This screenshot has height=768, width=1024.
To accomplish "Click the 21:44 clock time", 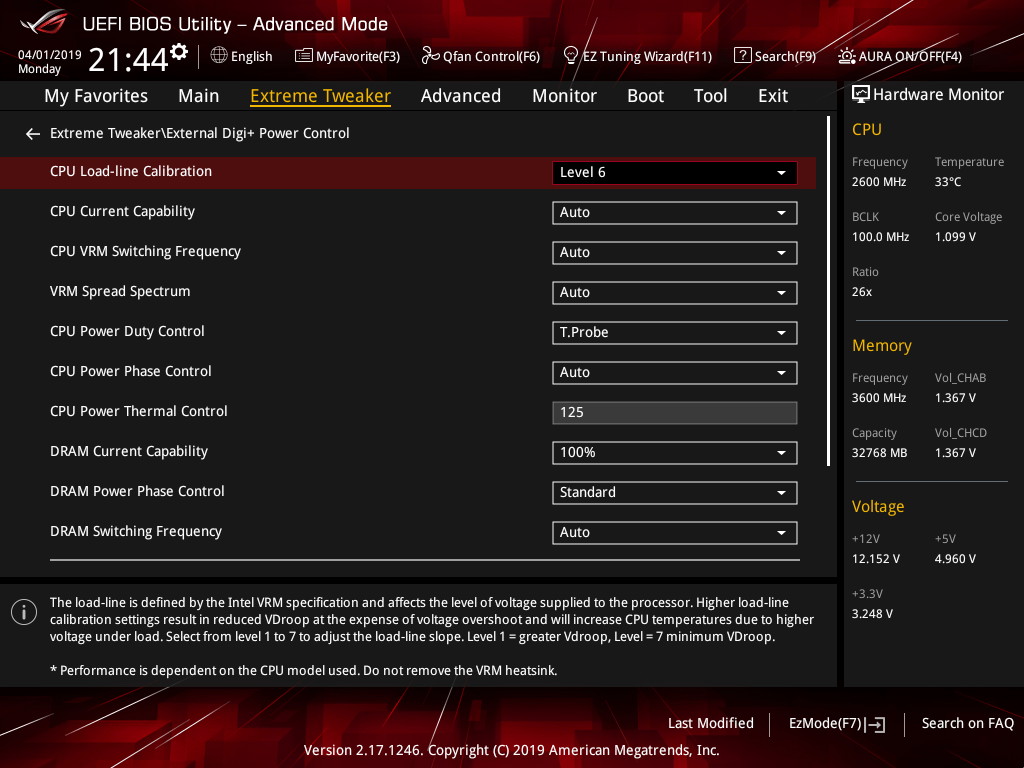I will [128, 60].
